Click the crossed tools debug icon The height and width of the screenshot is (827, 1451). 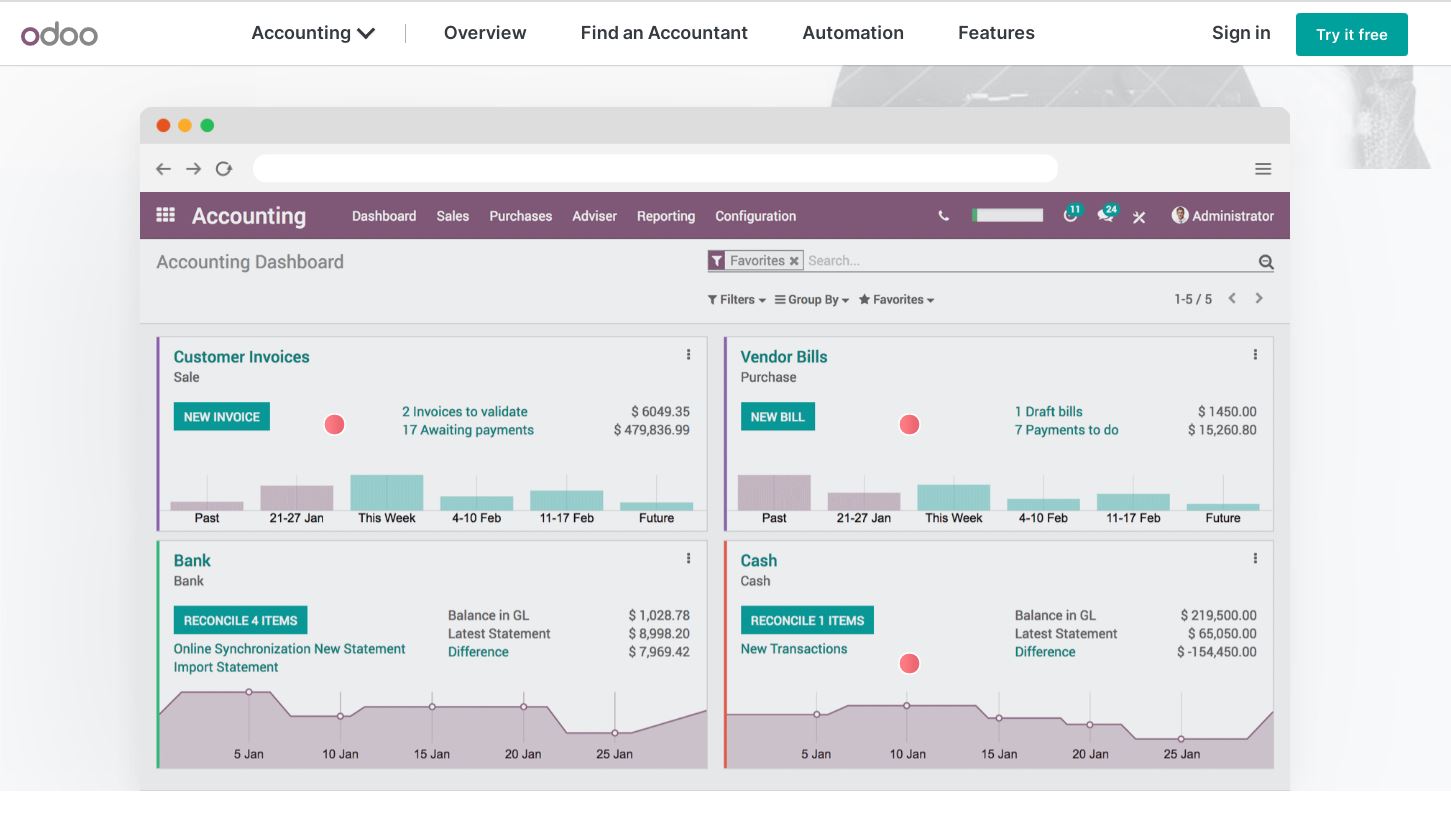point(1139,216)
